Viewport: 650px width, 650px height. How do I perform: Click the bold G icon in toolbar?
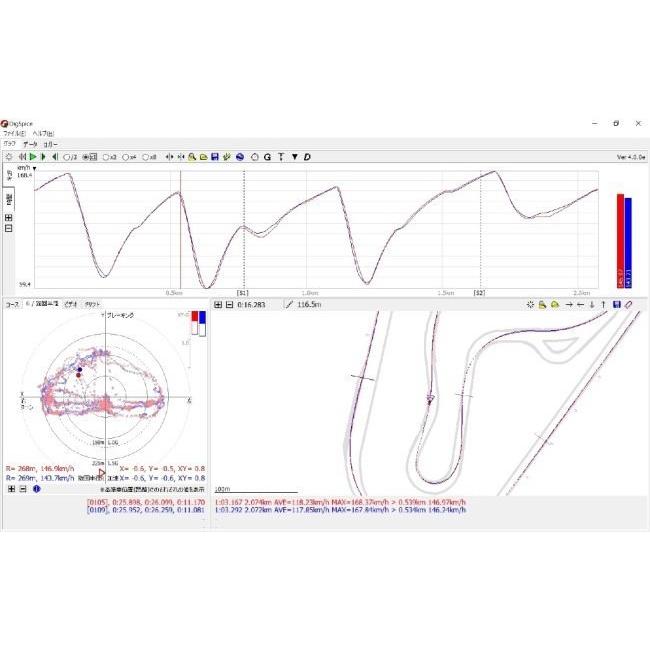268,157
